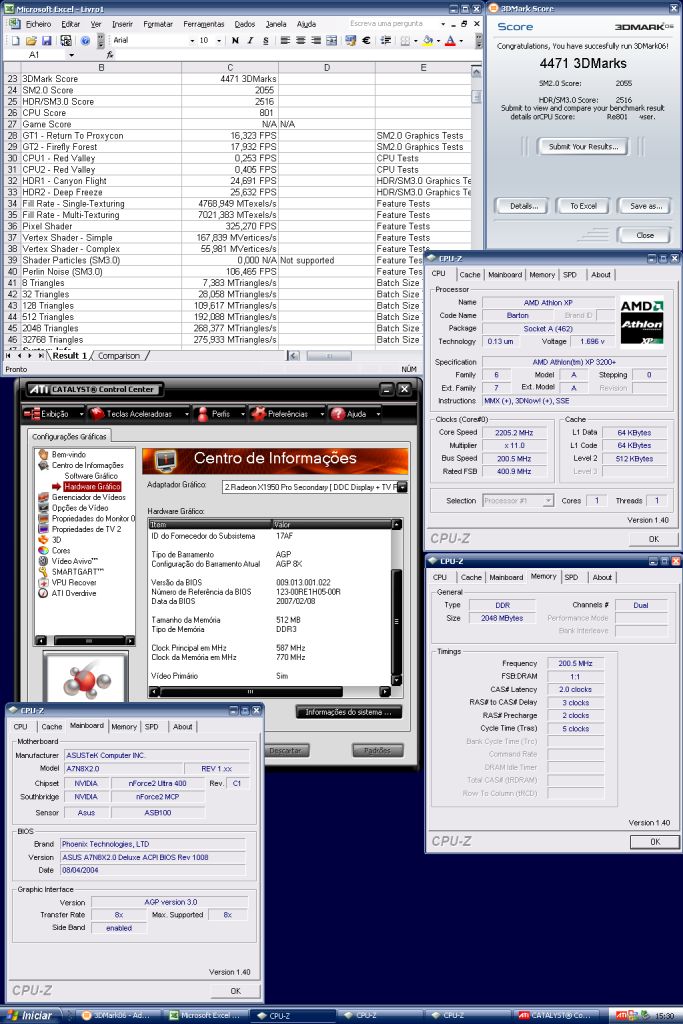Open the Ficheiro menu in Excel

(38, 24)
